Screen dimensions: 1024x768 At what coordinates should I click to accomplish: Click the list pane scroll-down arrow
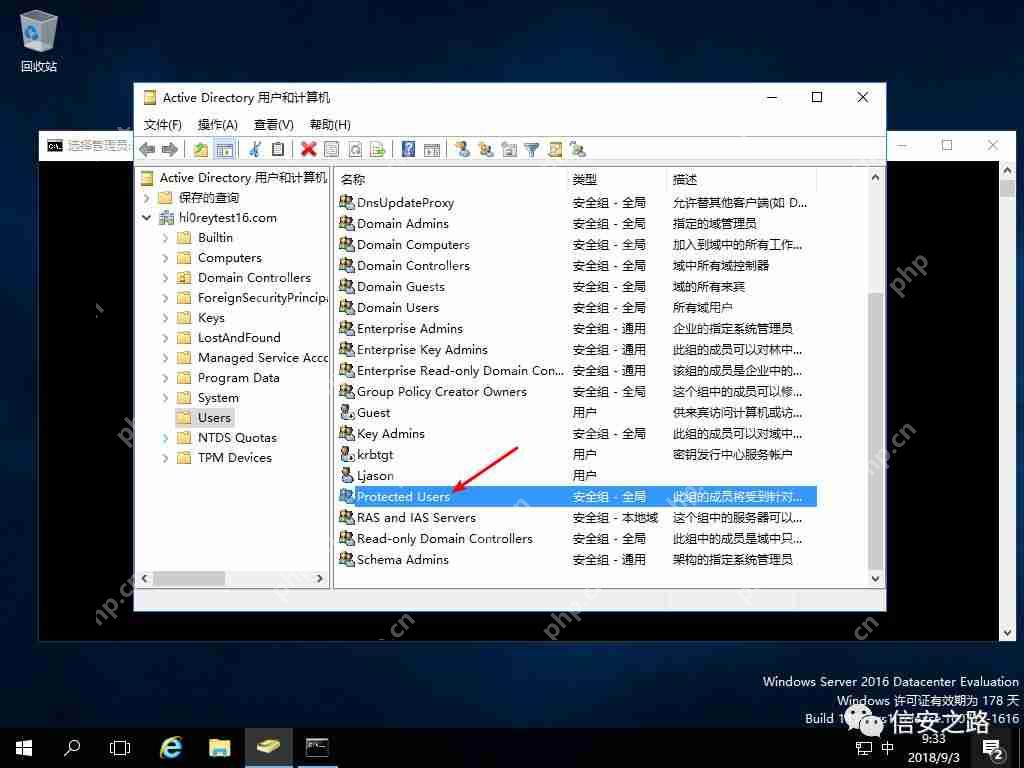[x=875, y=579]
